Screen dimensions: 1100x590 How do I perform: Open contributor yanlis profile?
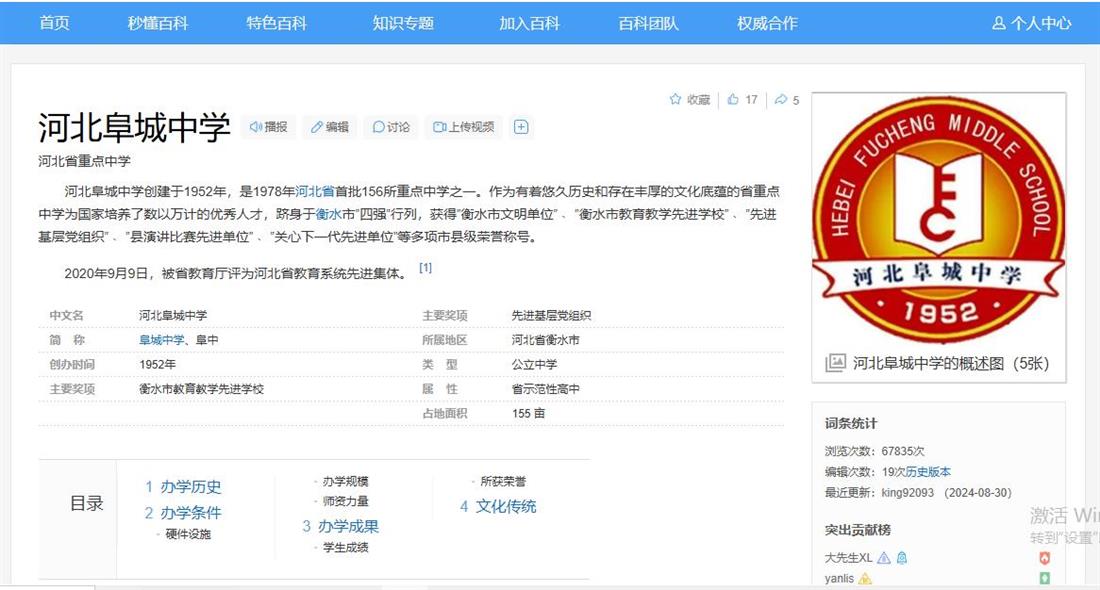[839, 579]
